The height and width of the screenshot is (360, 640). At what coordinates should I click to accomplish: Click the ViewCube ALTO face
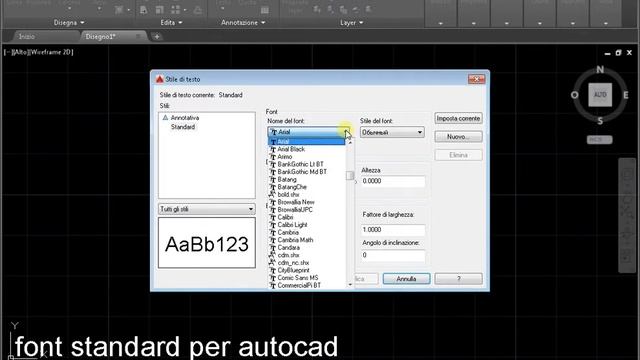pyautogui.click(x=600, y=95)
